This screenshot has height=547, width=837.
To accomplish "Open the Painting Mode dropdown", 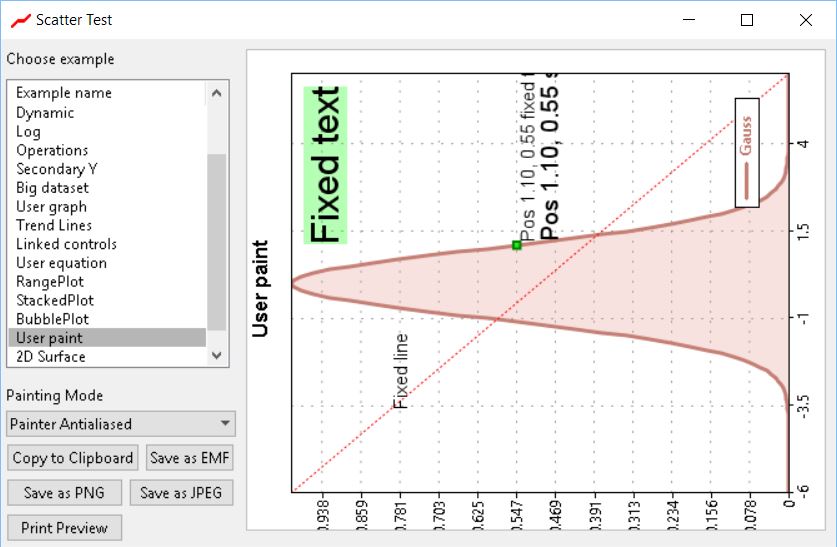I will 119,424.
